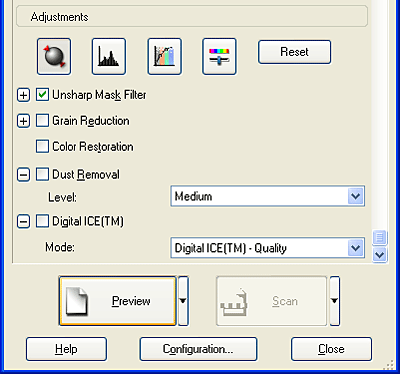
Task: Click the Close button
Action: tap(331, 349)
